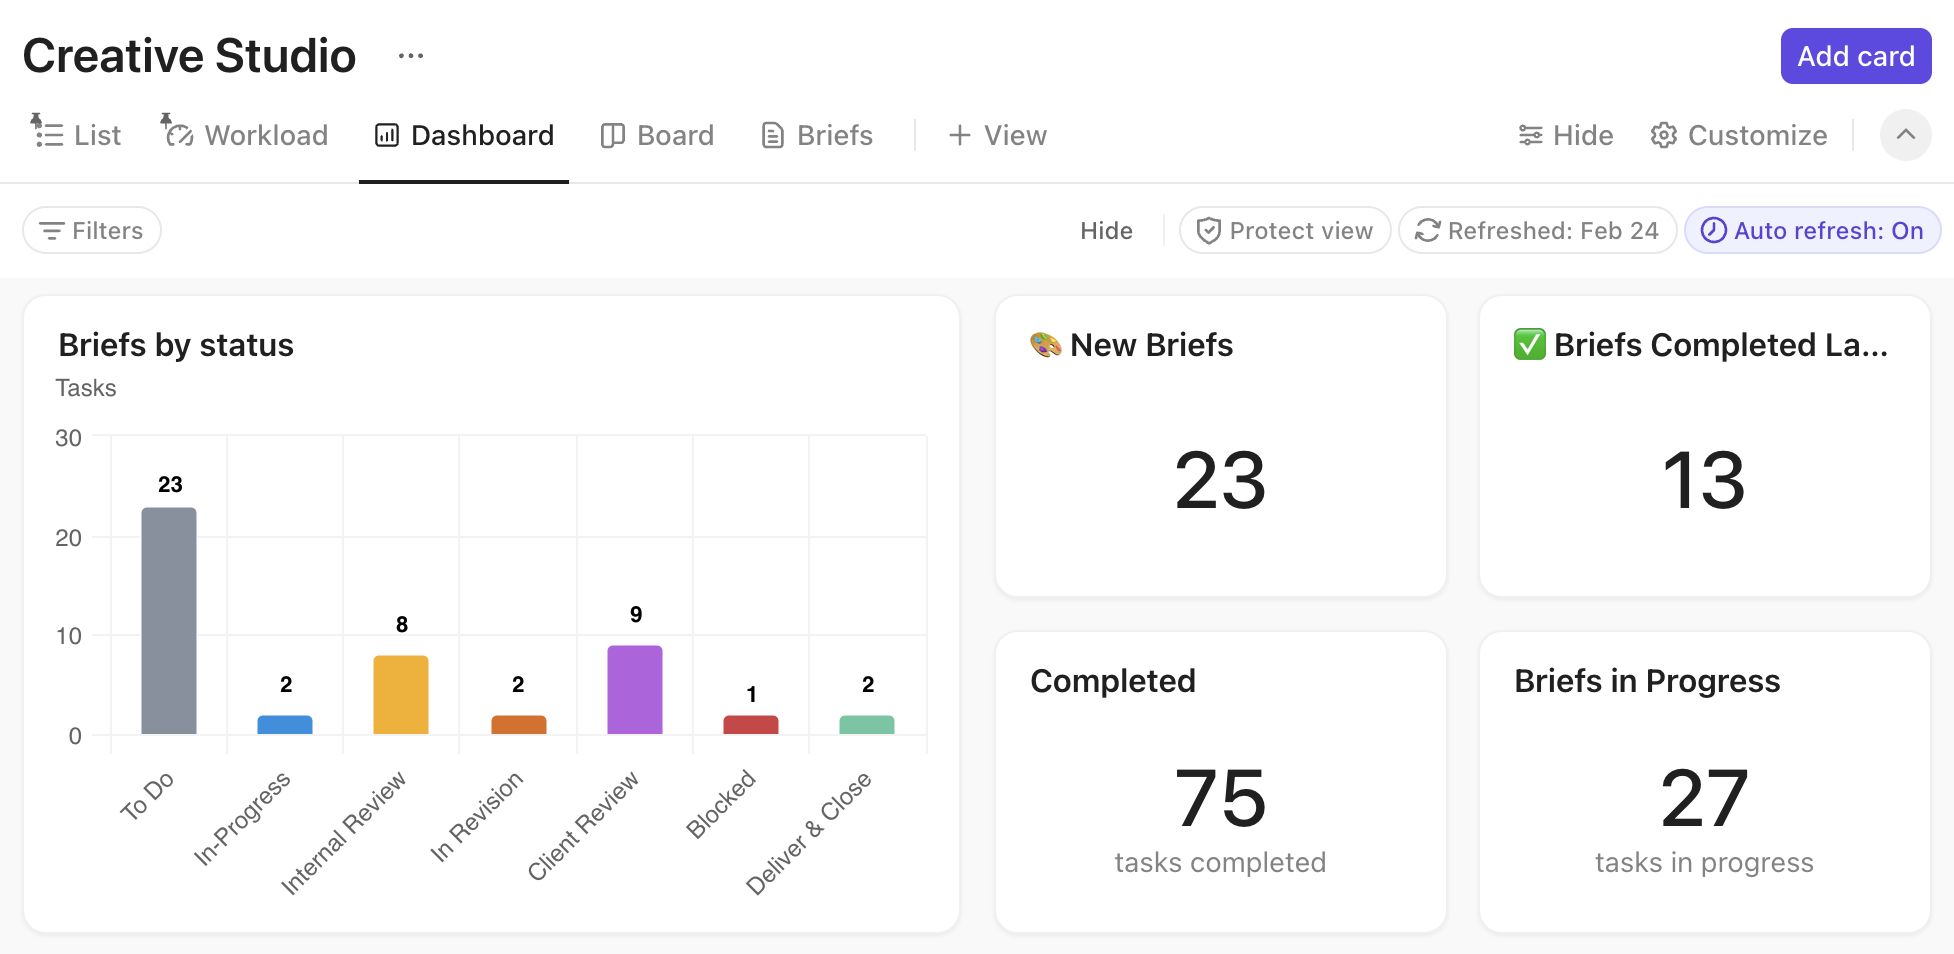The image size is (1954, 954).
Task: Click the Hide sliders icon in view bar
Action: coord(1530,135)
